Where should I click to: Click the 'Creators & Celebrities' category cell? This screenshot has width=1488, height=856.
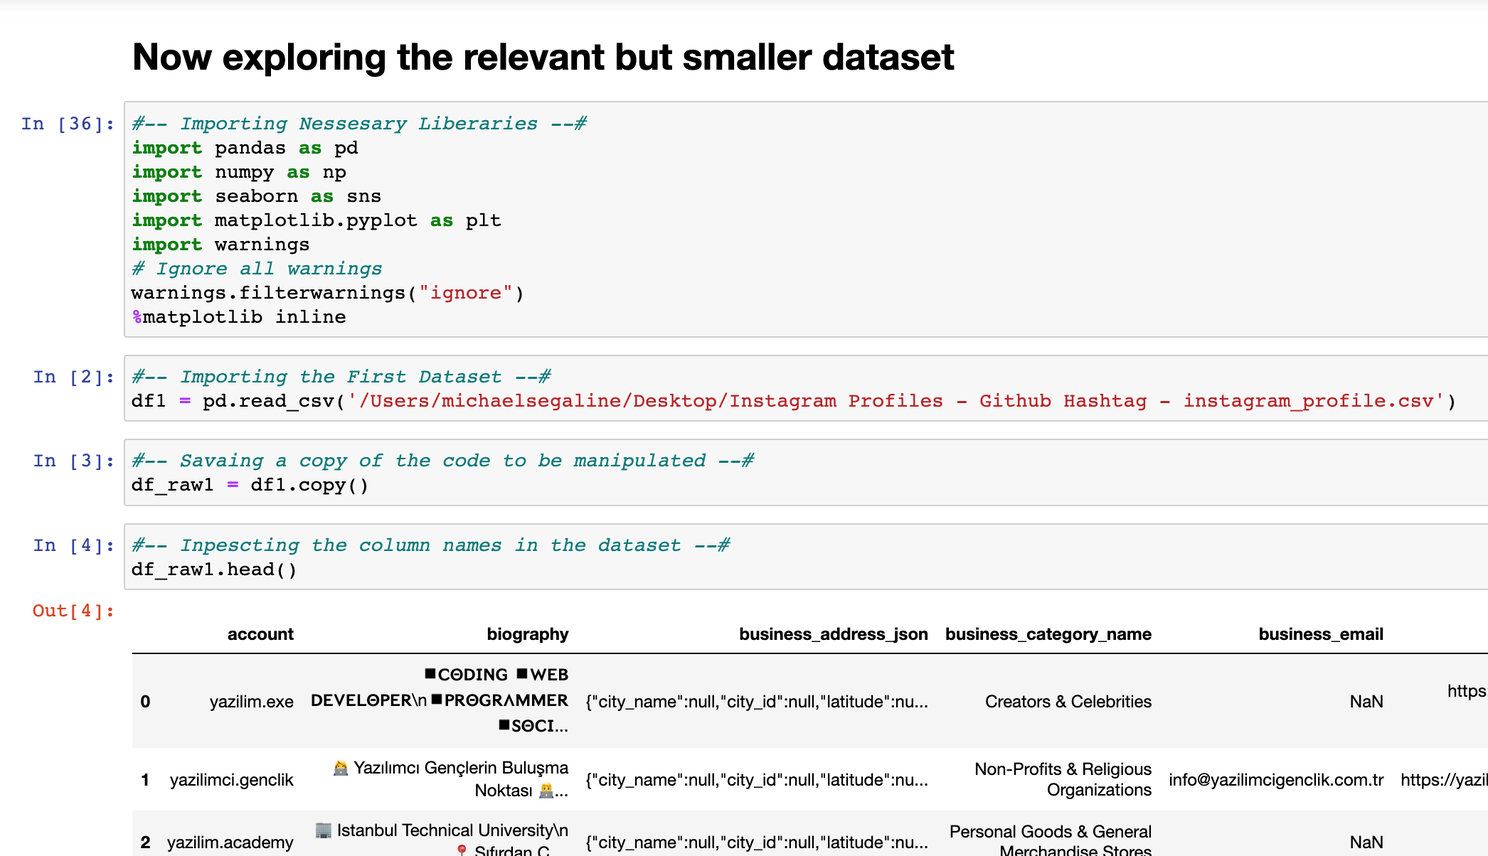(x=1068, y=702)
